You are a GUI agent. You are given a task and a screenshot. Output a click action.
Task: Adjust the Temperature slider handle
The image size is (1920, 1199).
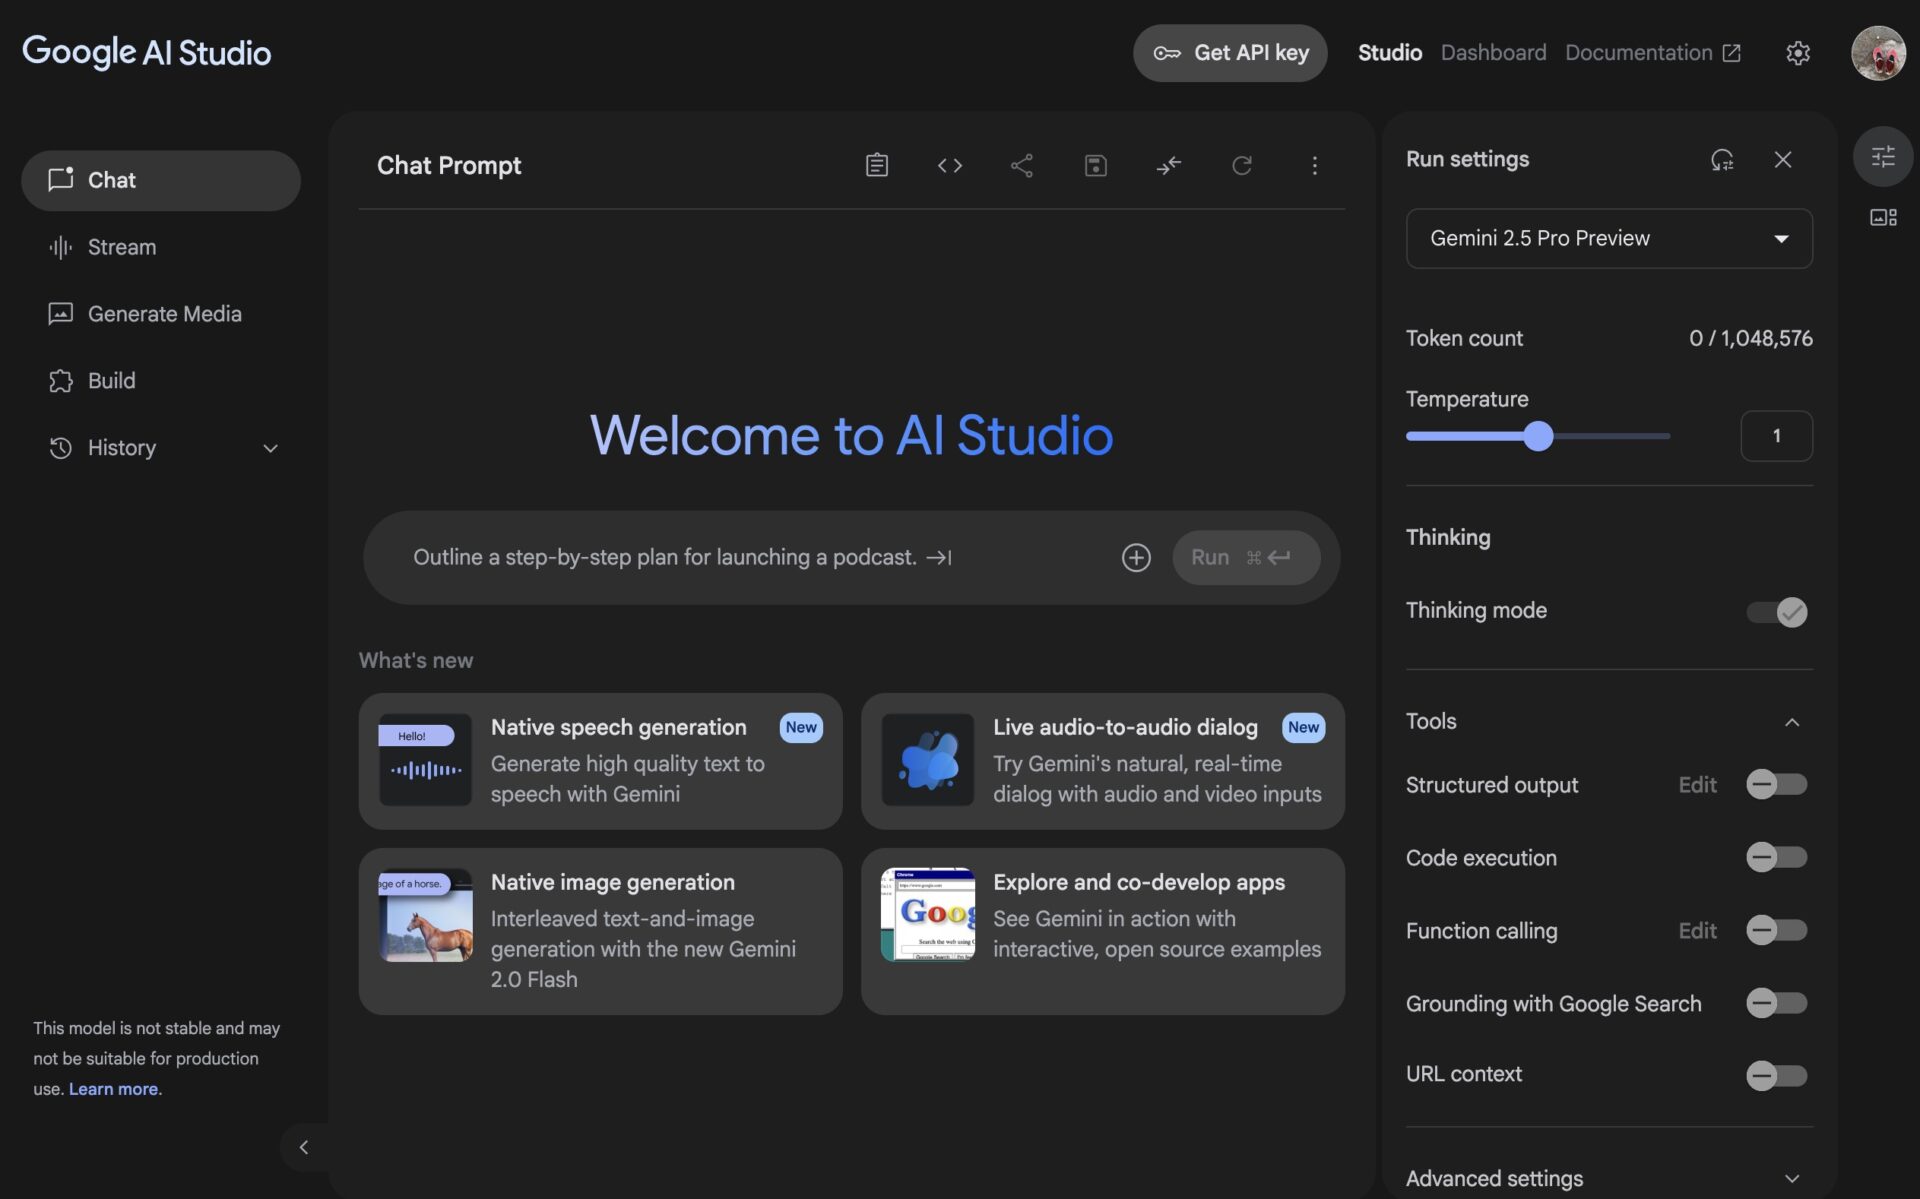click(x=1538, y=436)
